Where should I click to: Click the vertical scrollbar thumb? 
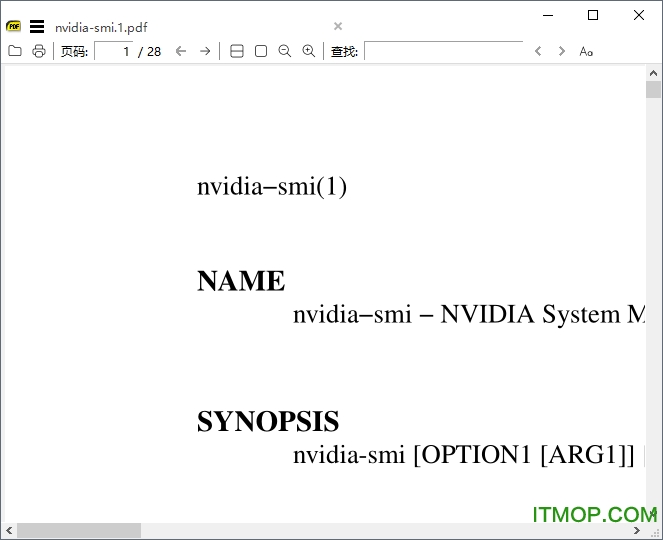[653, 89]
